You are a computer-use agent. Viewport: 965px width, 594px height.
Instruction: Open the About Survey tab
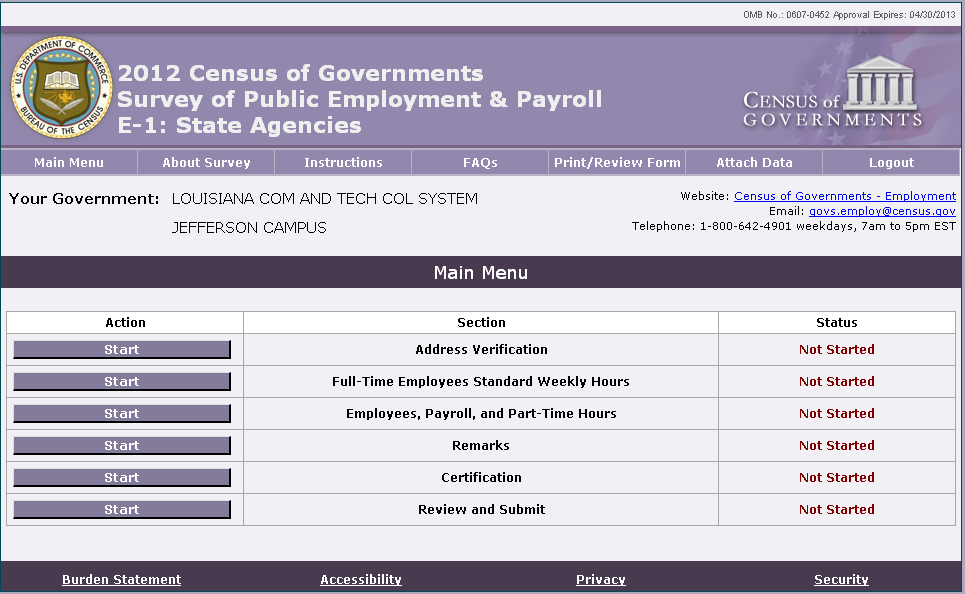click(x=206, y=163)
